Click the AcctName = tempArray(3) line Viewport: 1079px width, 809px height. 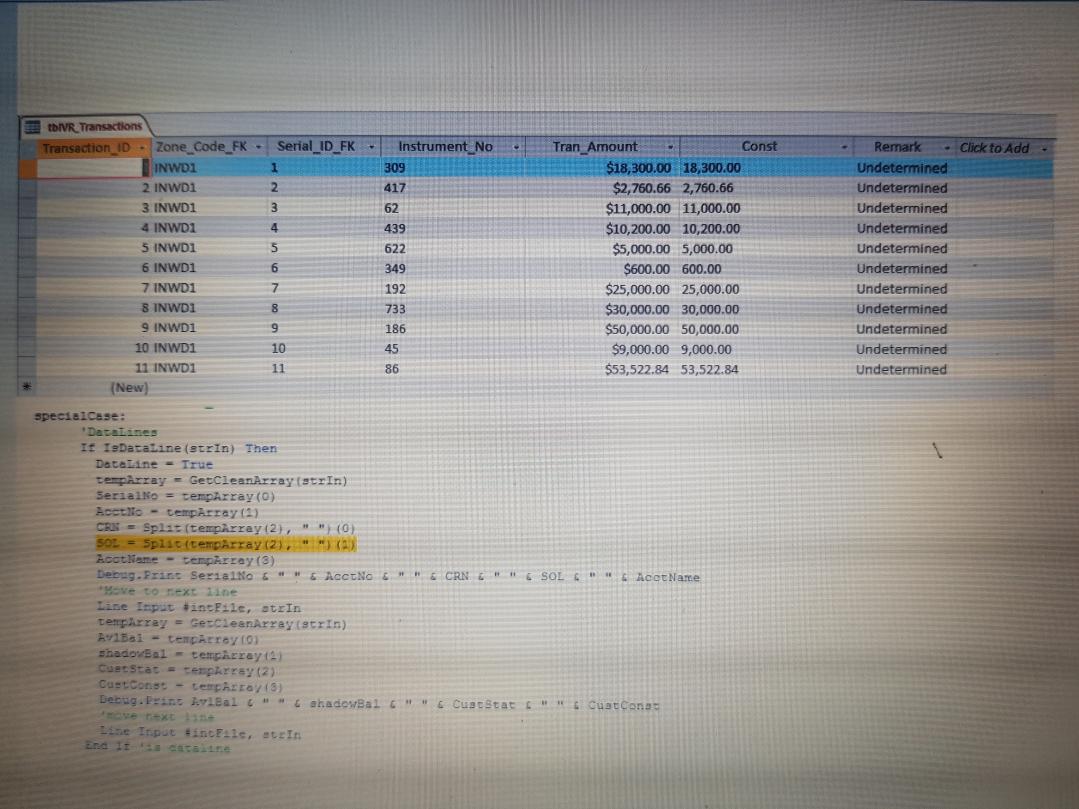tap(185, 560)
